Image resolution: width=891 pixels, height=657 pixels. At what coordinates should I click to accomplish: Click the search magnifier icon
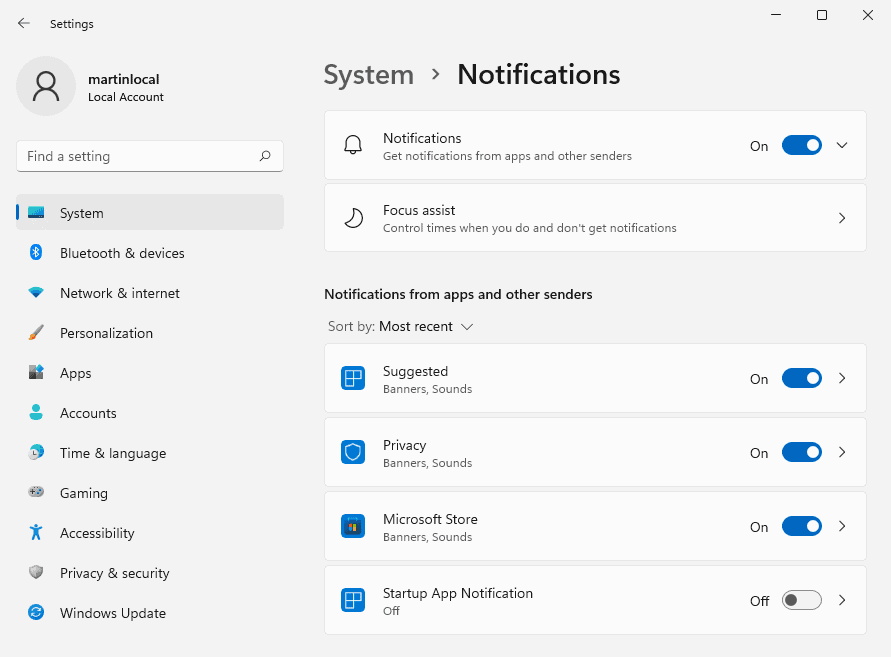point(265,156)
